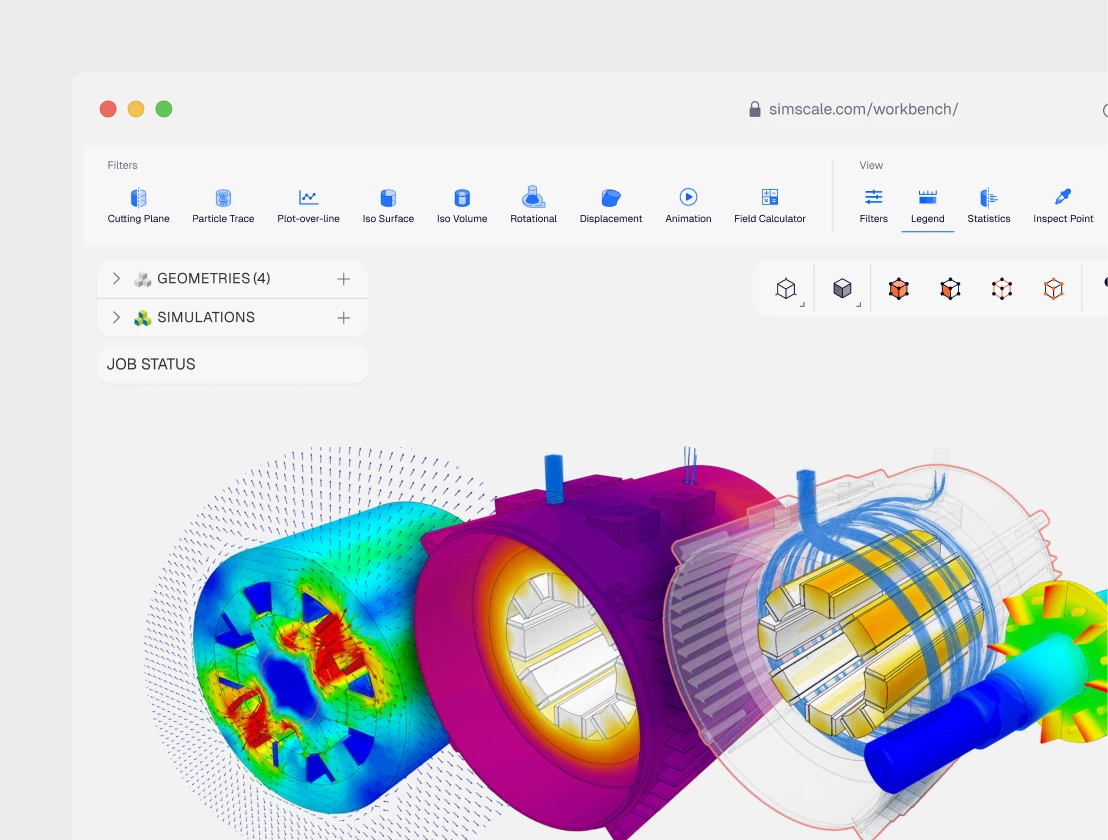
Task: Select the Displacement filter
Action: click(x=611, y=206)
